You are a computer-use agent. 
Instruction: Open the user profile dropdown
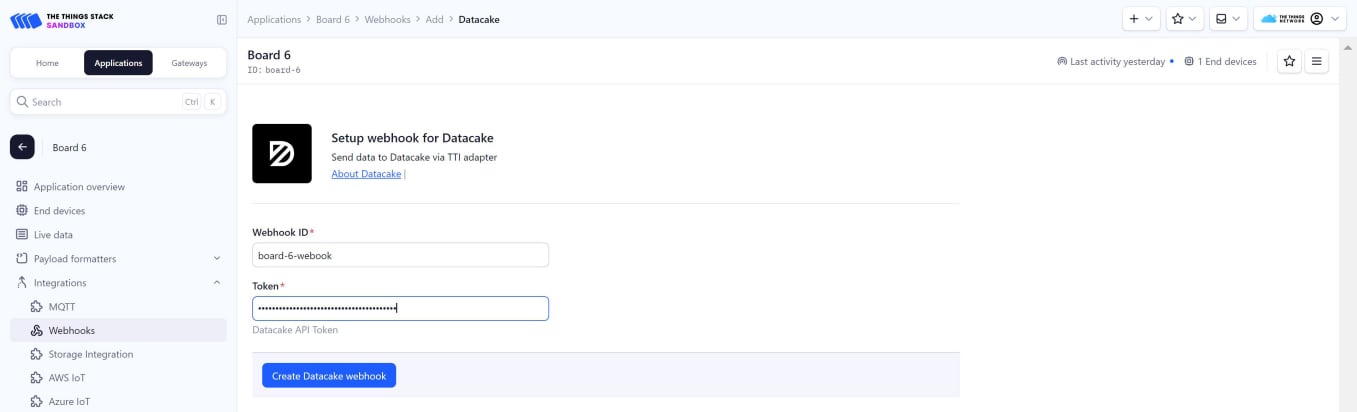pos(1300,19)
